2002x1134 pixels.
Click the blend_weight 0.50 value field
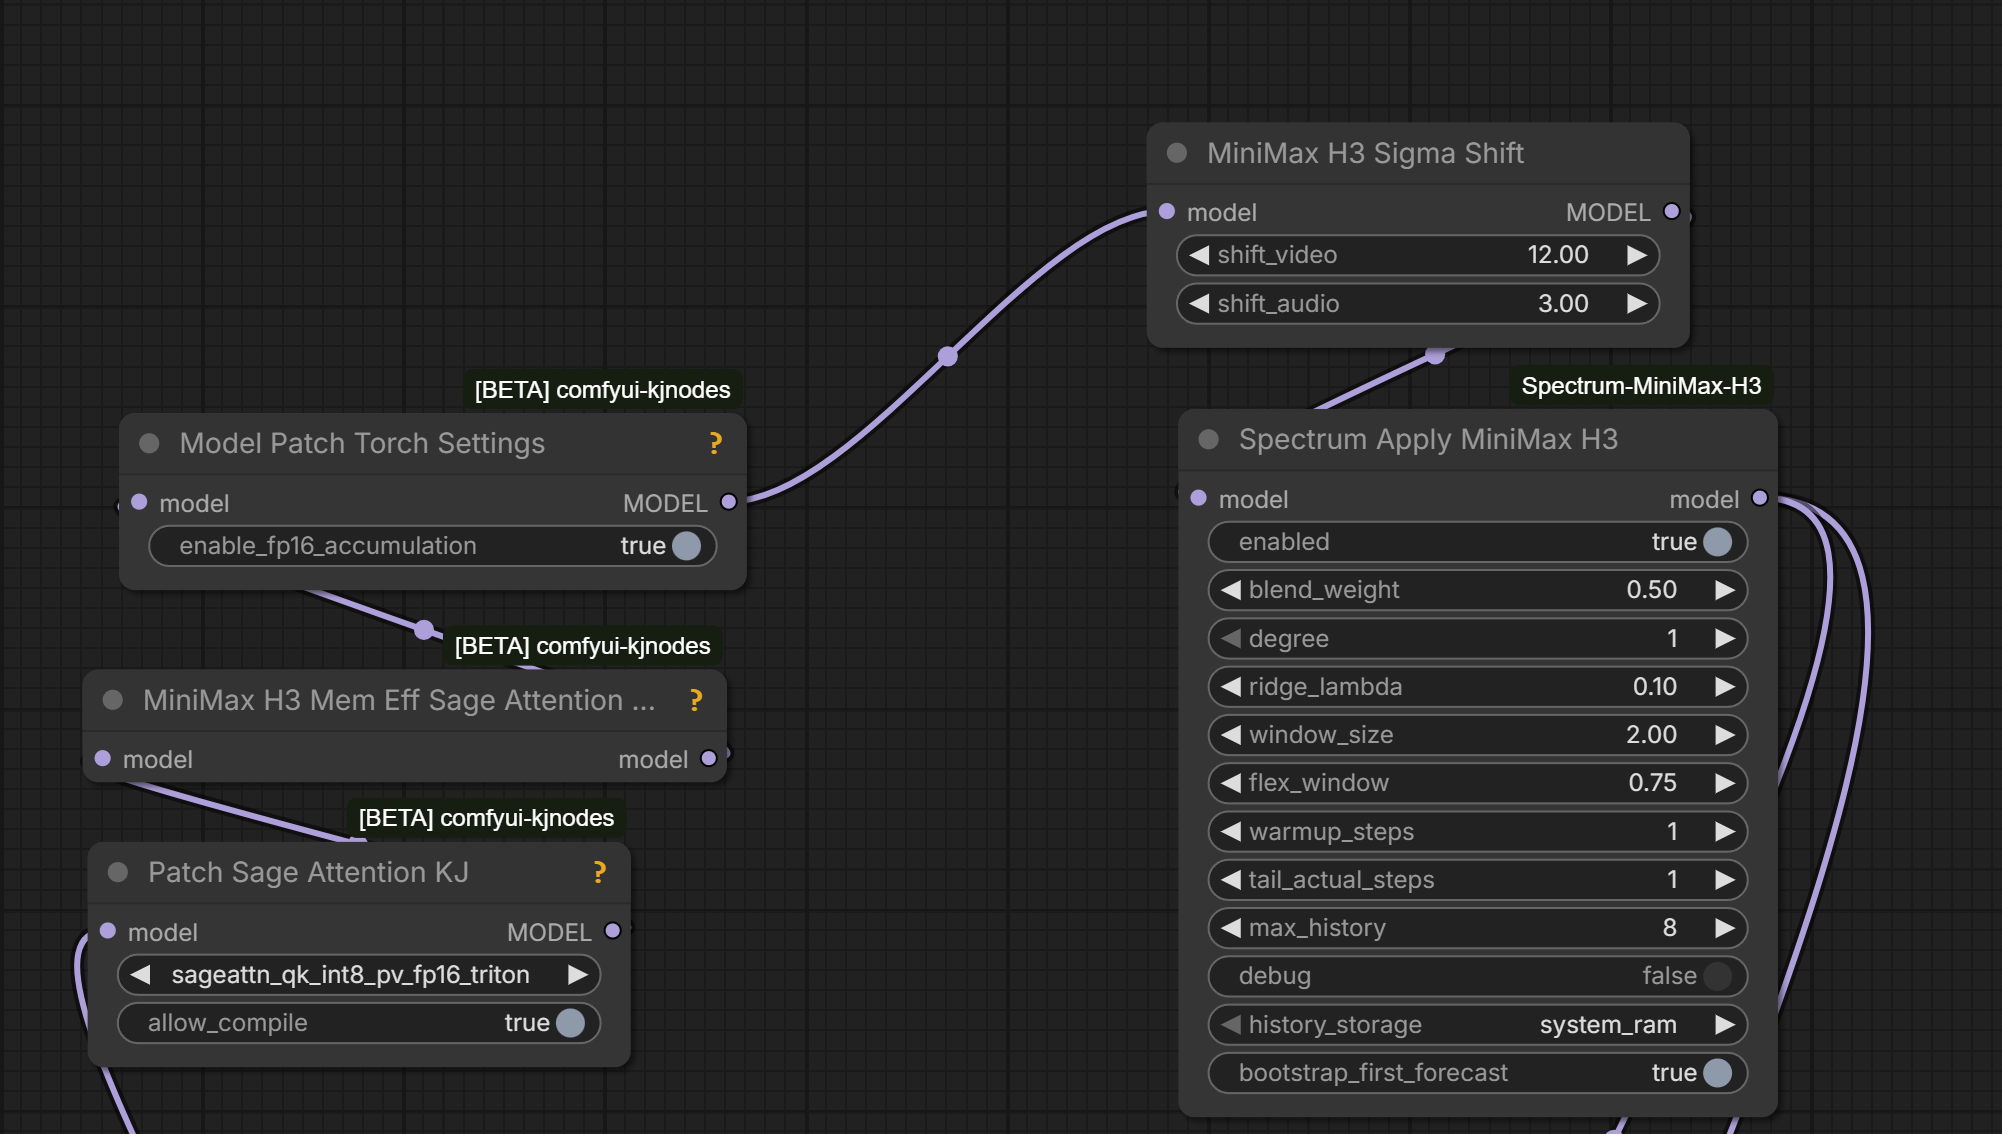tap(1478, 590)
